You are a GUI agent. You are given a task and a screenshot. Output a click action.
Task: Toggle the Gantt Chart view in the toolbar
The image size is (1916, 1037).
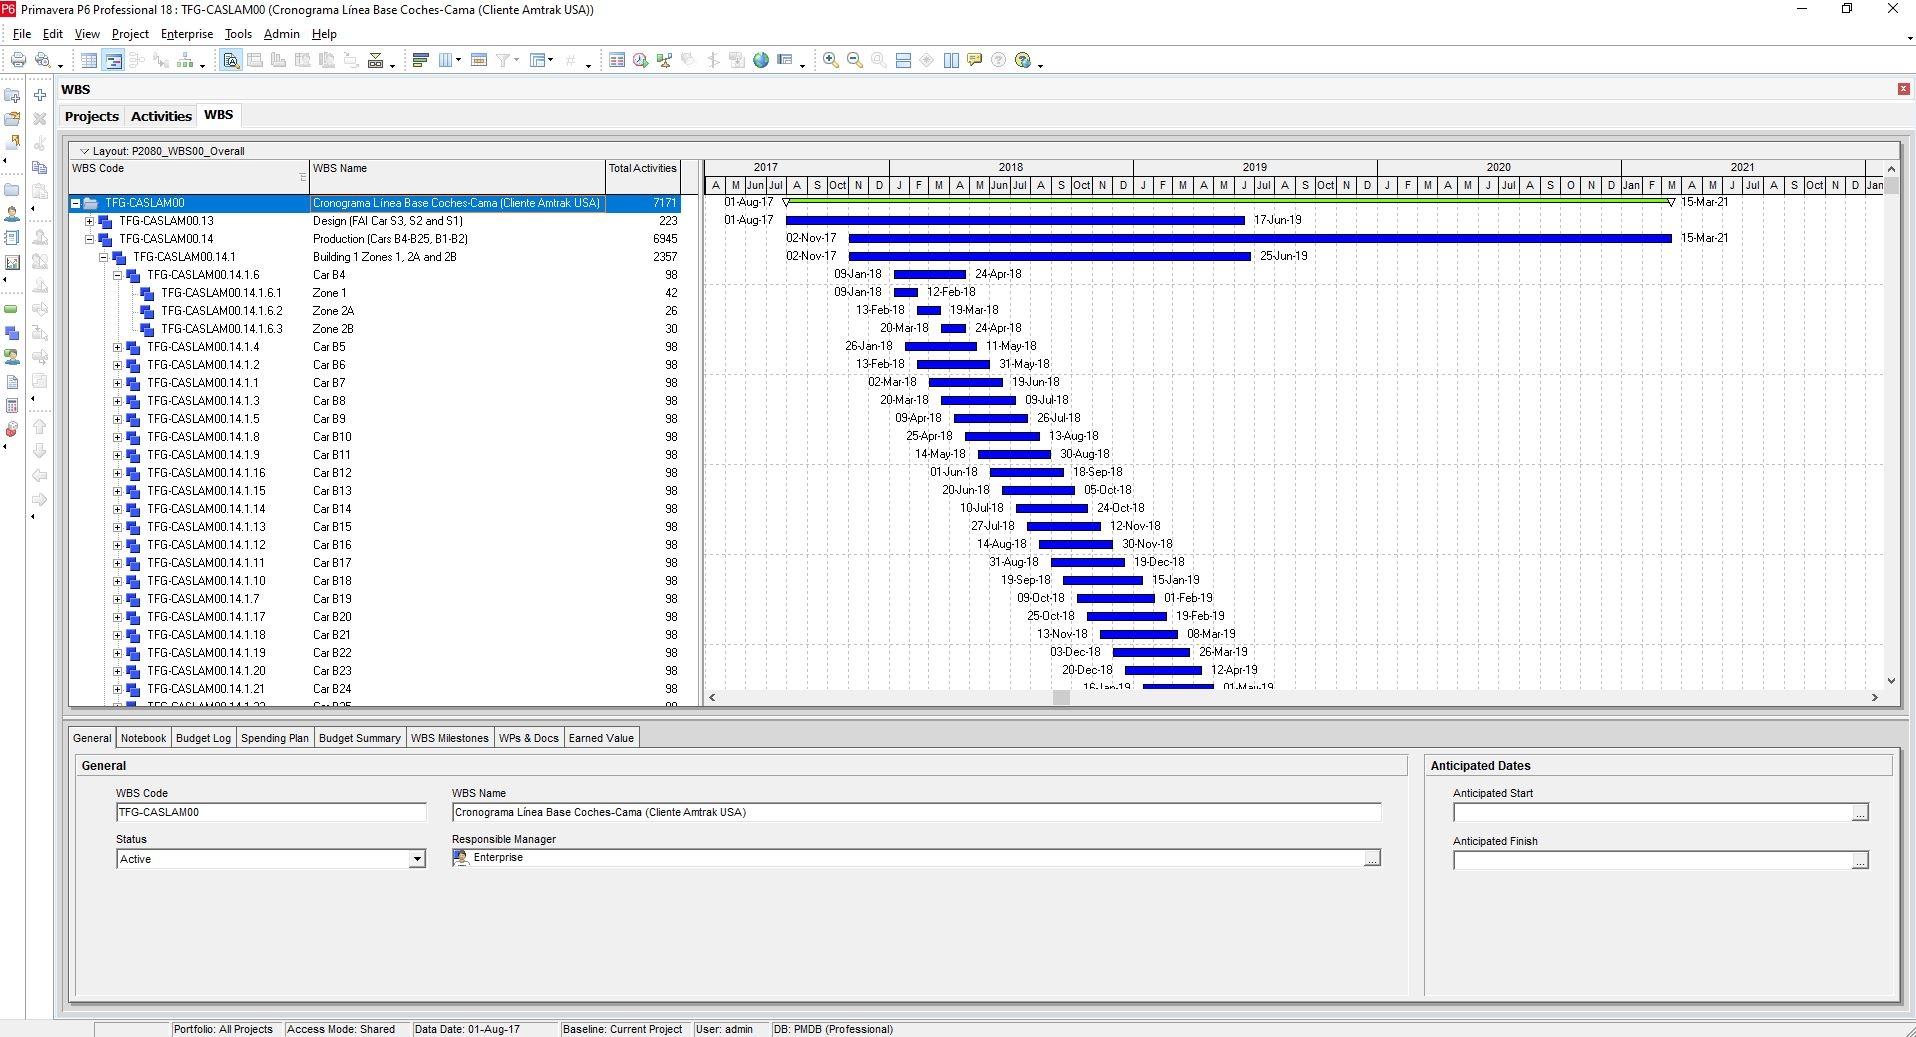point(113,60)
